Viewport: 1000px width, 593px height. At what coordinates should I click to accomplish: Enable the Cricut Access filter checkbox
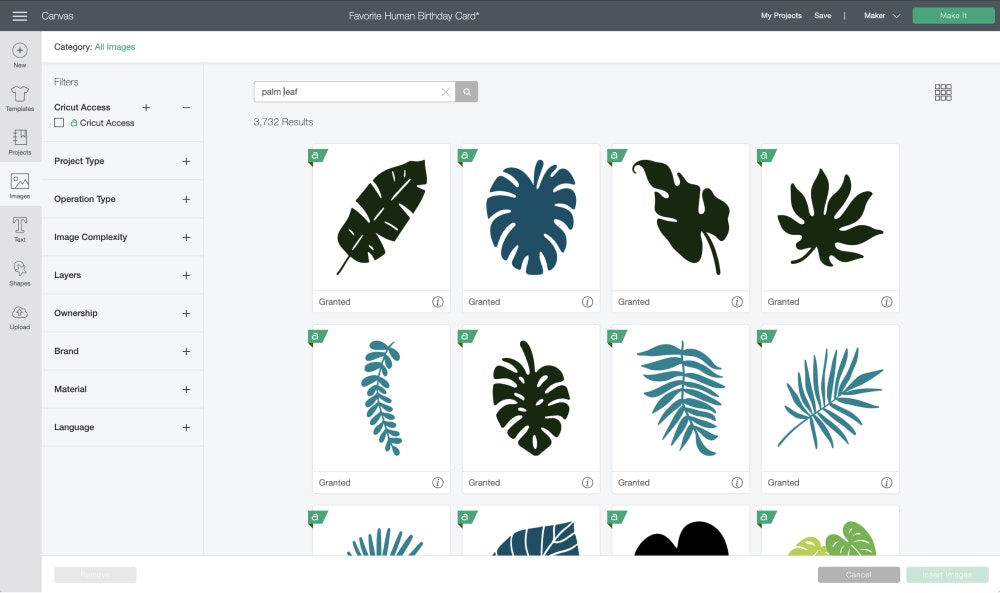[x=59, y=123]
